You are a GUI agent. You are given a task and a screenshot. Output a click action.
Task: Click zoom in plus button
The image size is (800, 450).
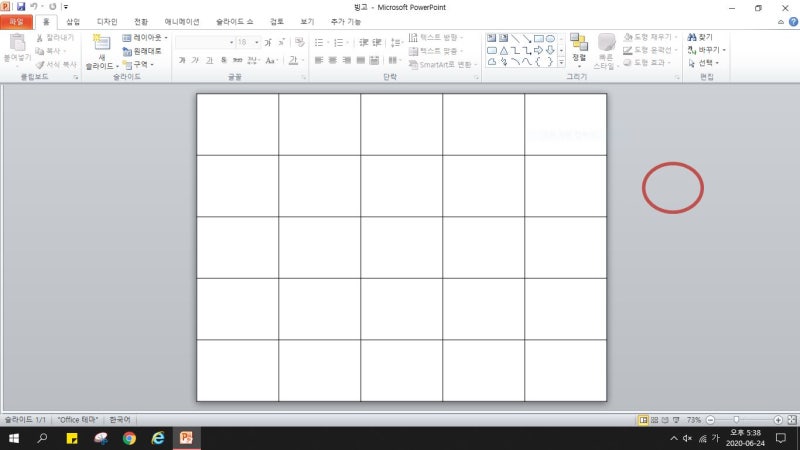coord(778,419)
